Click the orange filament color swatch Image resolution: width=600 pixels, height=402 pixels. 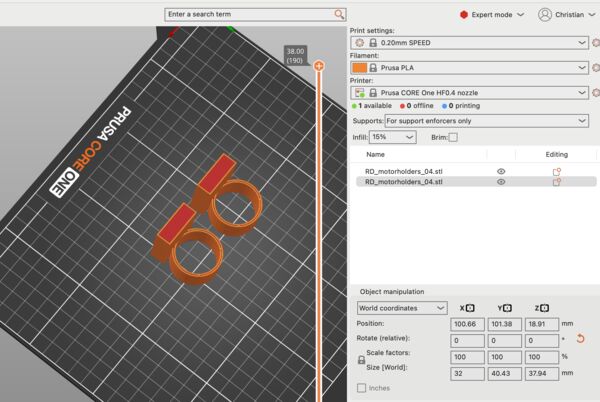coord(359,68)
